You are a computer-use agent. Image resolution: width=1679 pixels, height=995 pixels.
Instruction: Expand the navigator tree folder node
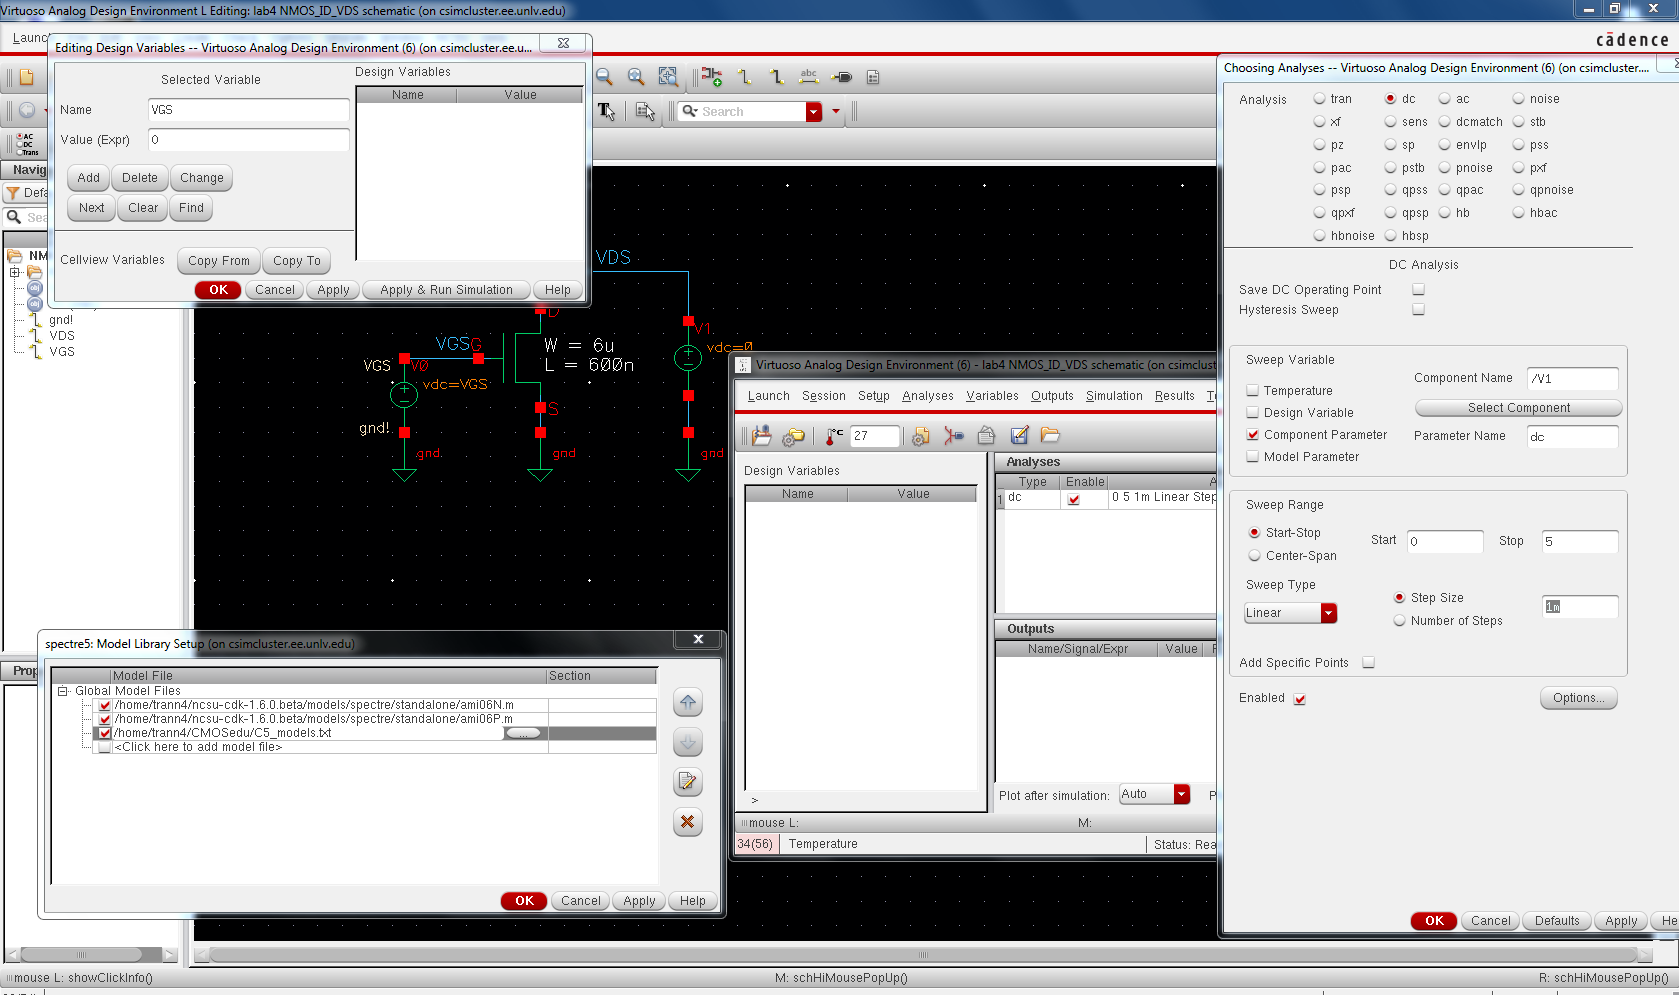pyautogui.click(x=15, y=272)
